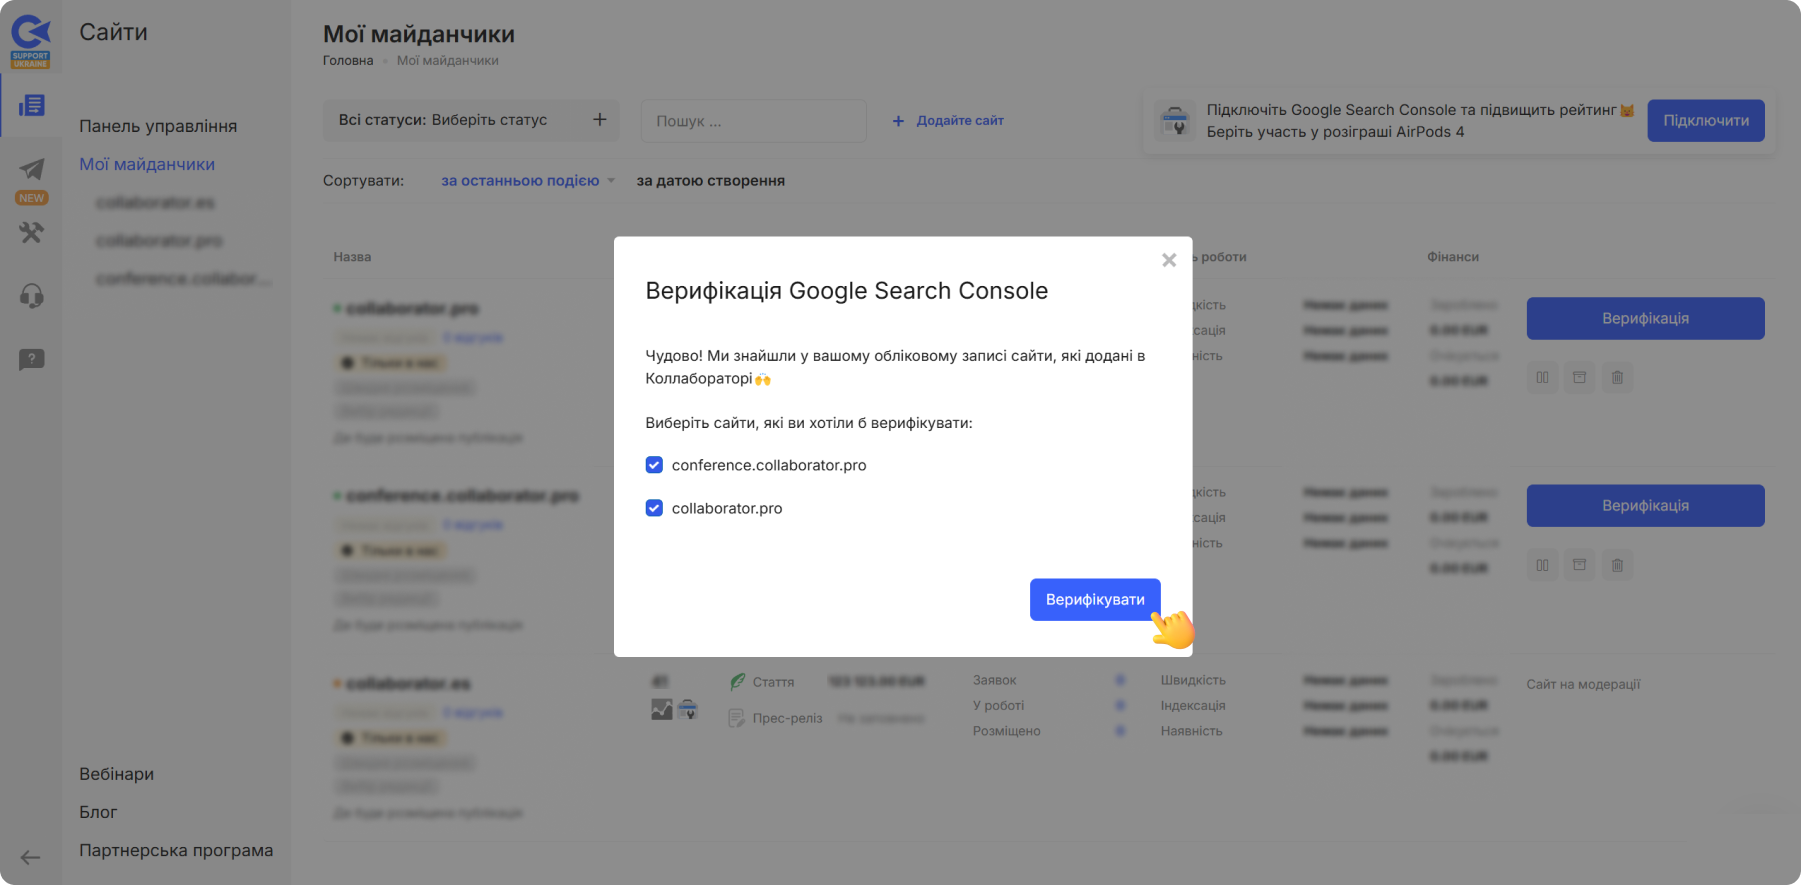Collapse sidebar with back arrow icon
This screenshot has width=1801, height=885.
coord(30,858)
